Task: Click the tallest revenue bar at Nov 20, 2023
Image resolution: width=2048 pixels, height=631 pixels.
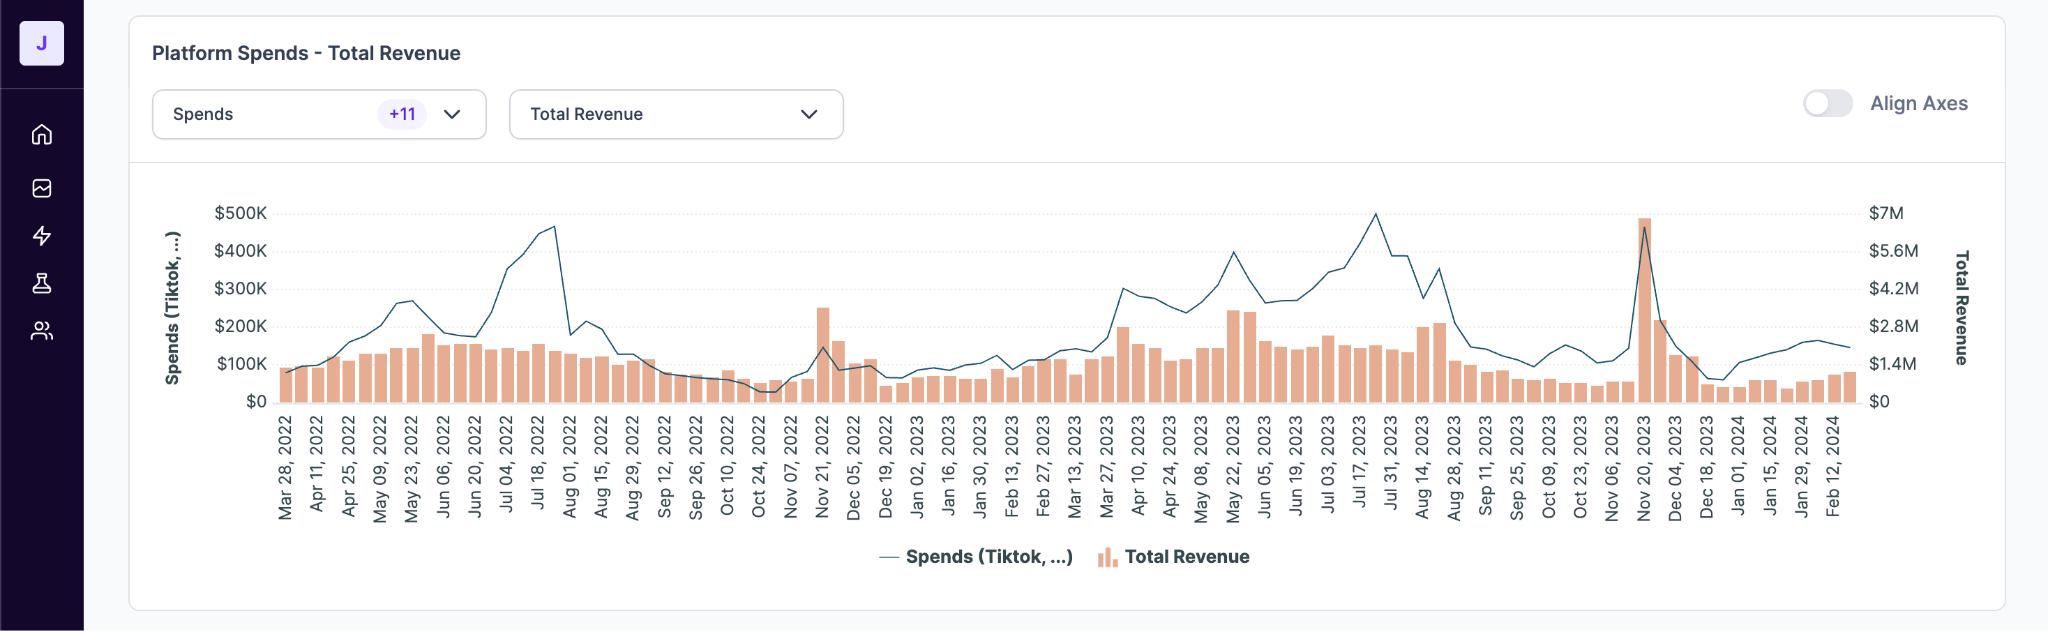Action: point(1644,310)
